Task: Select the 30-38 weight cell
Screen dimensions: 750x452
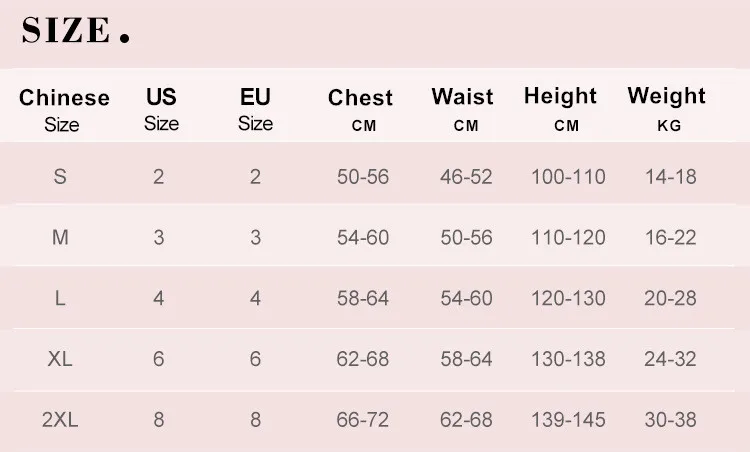Action: (670, 419)
